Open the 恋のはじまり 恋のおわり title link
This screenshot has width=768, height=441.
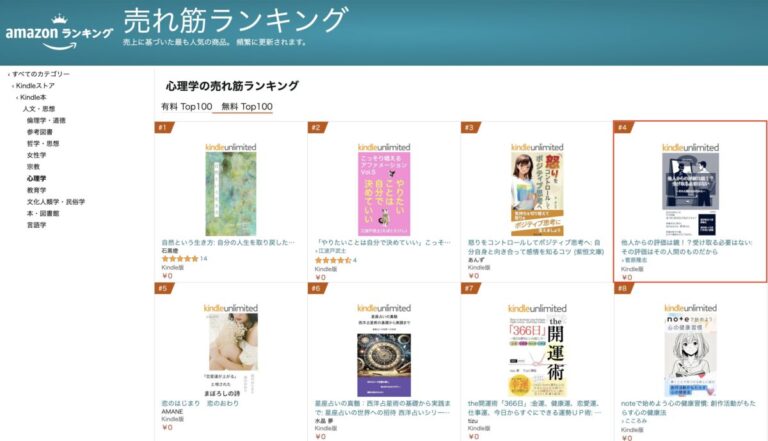200,403
